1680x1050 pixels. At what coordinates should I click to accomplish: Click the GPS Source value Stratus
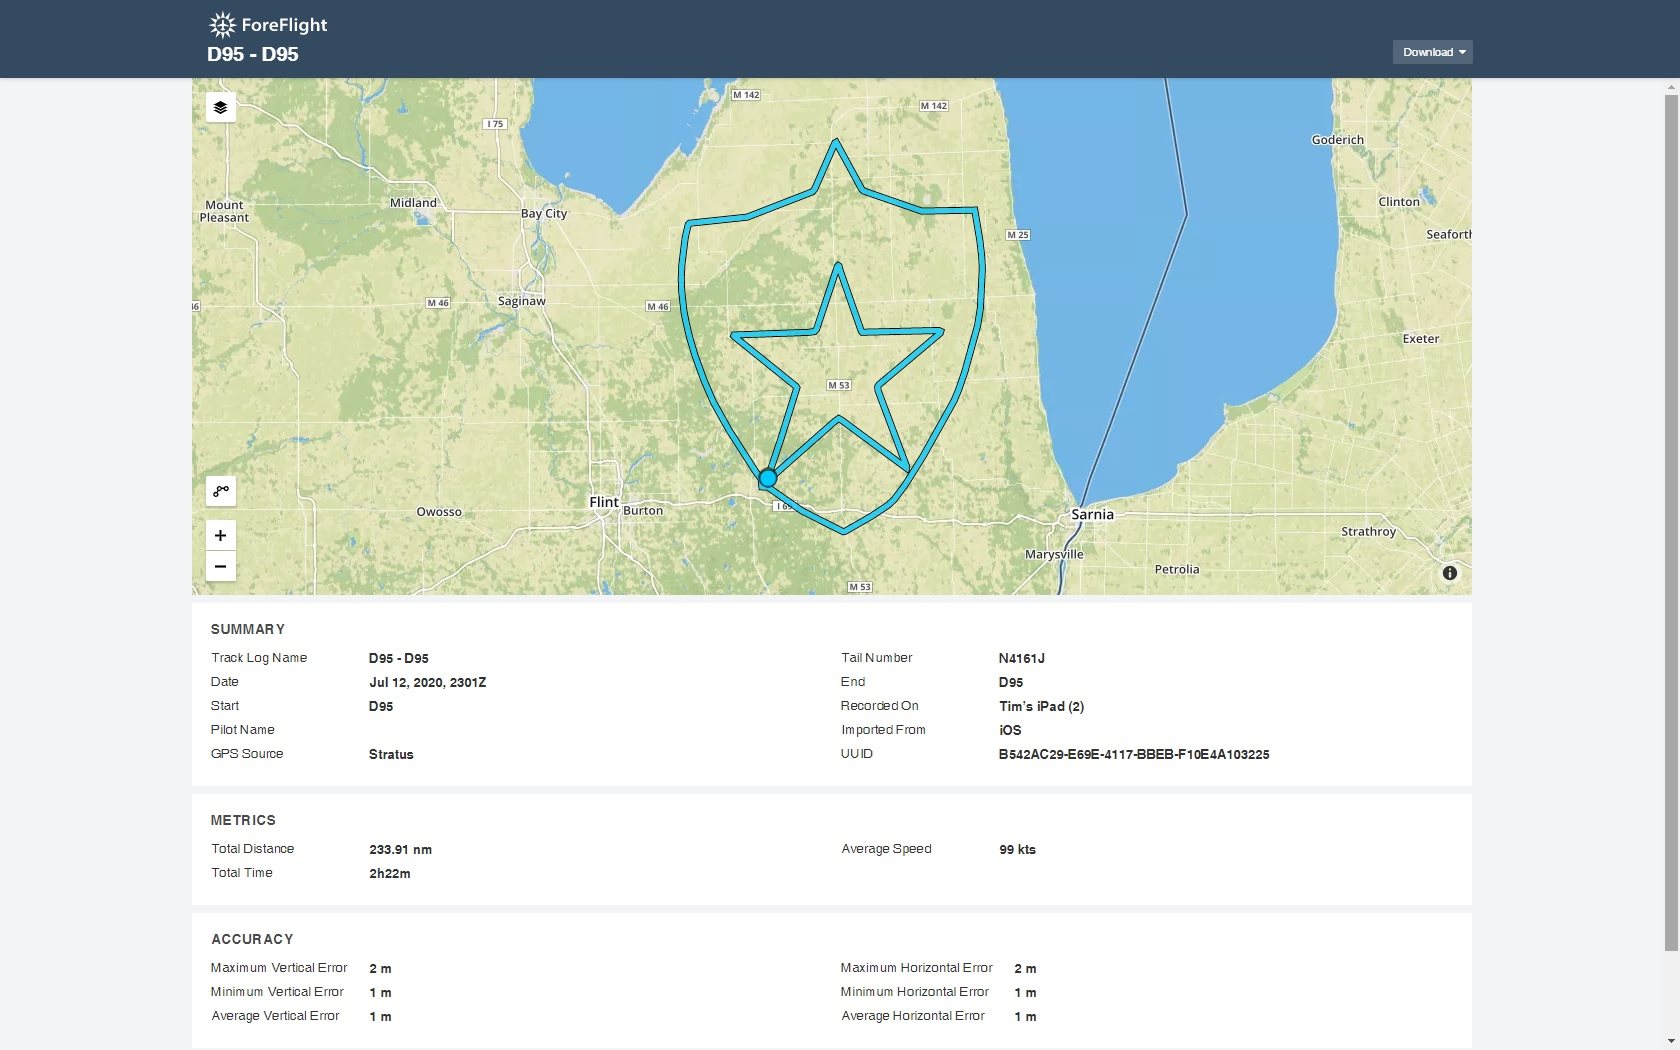tap(391, 754)
